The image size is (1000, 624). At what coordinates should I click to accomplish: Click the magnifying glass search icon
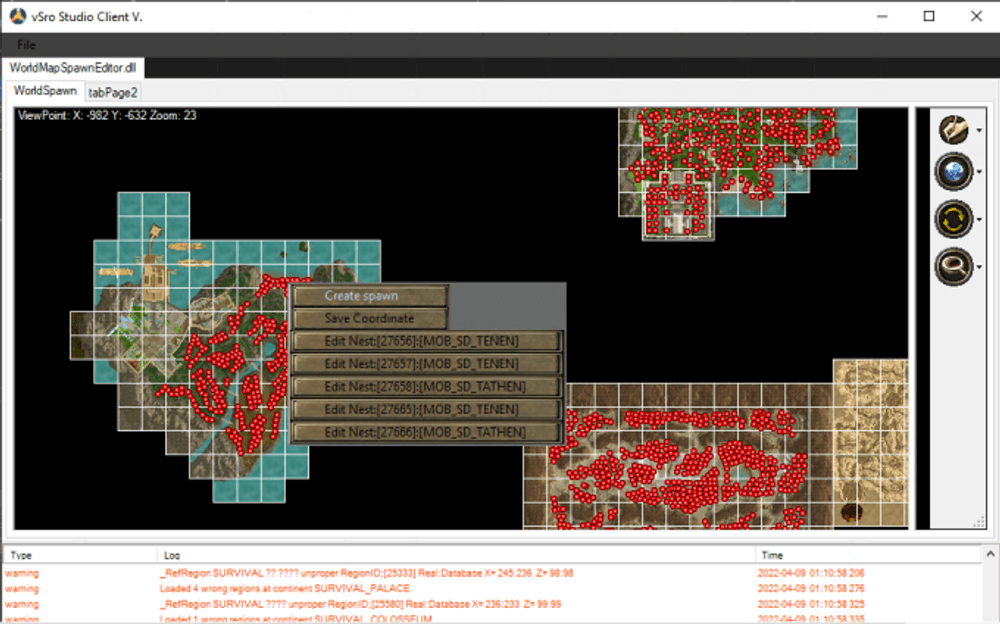(x=953, y=266)
